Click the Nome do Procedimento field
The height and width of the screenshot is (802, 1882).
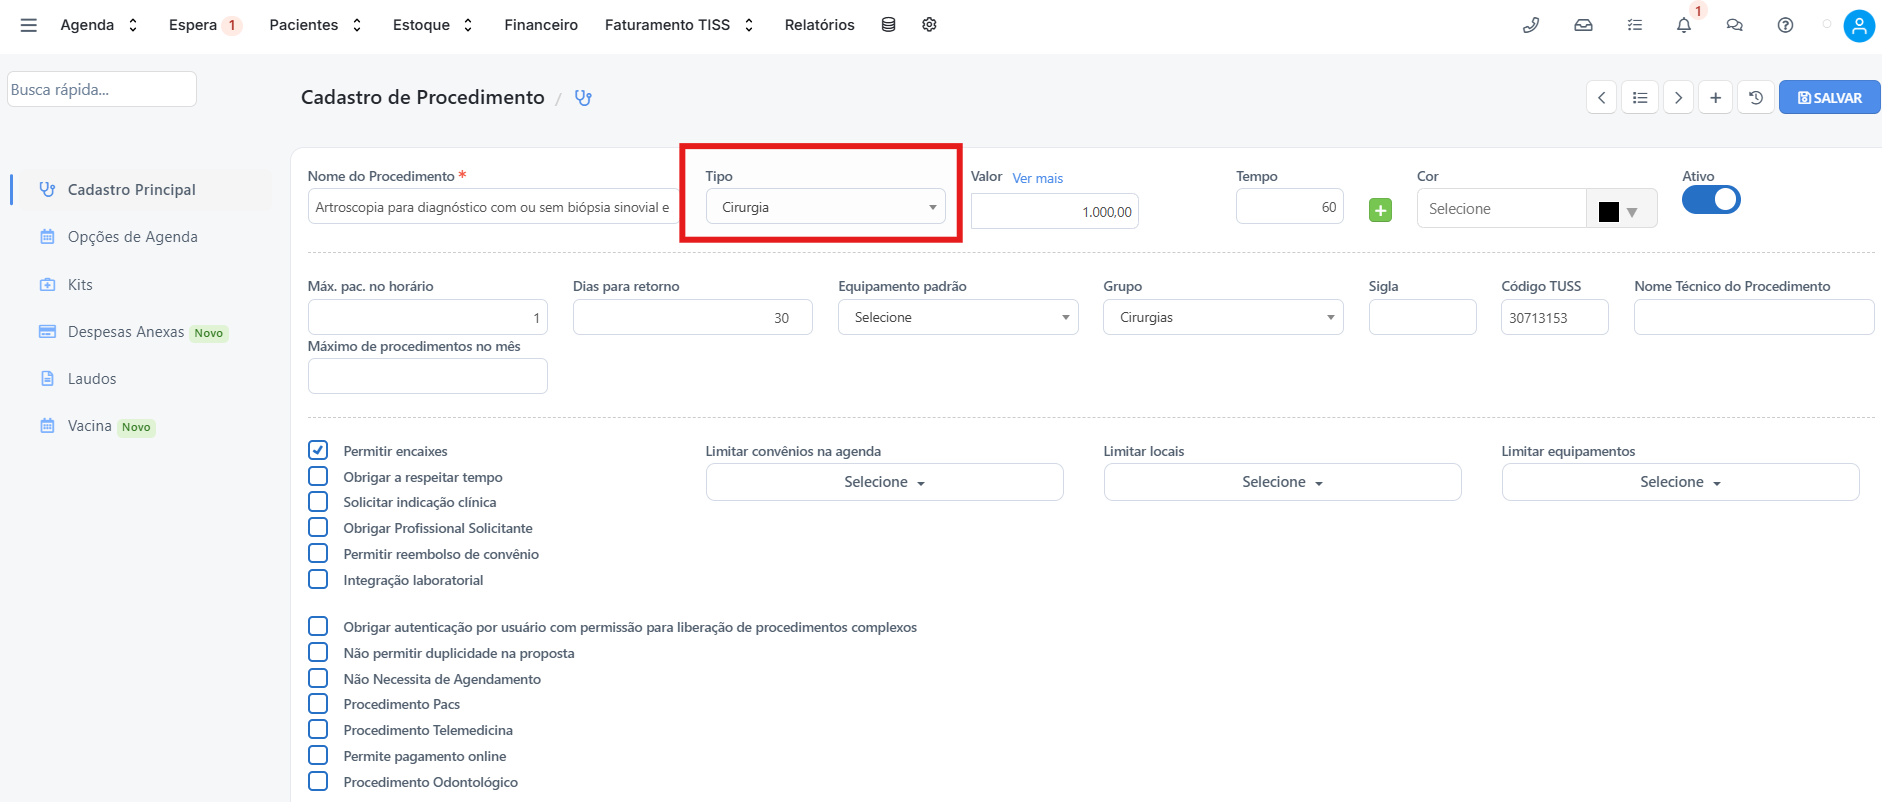click(492, 207)
